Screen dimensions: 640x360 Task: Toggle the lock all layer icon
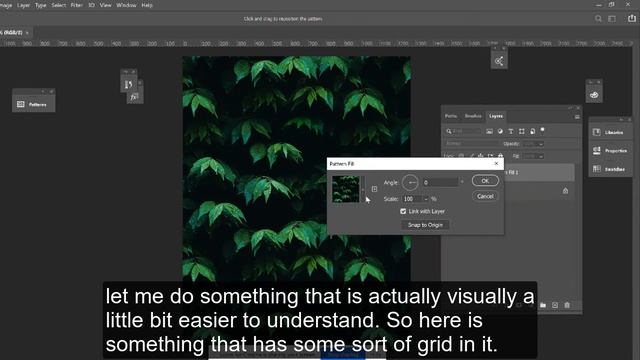(x=500, y=156)
